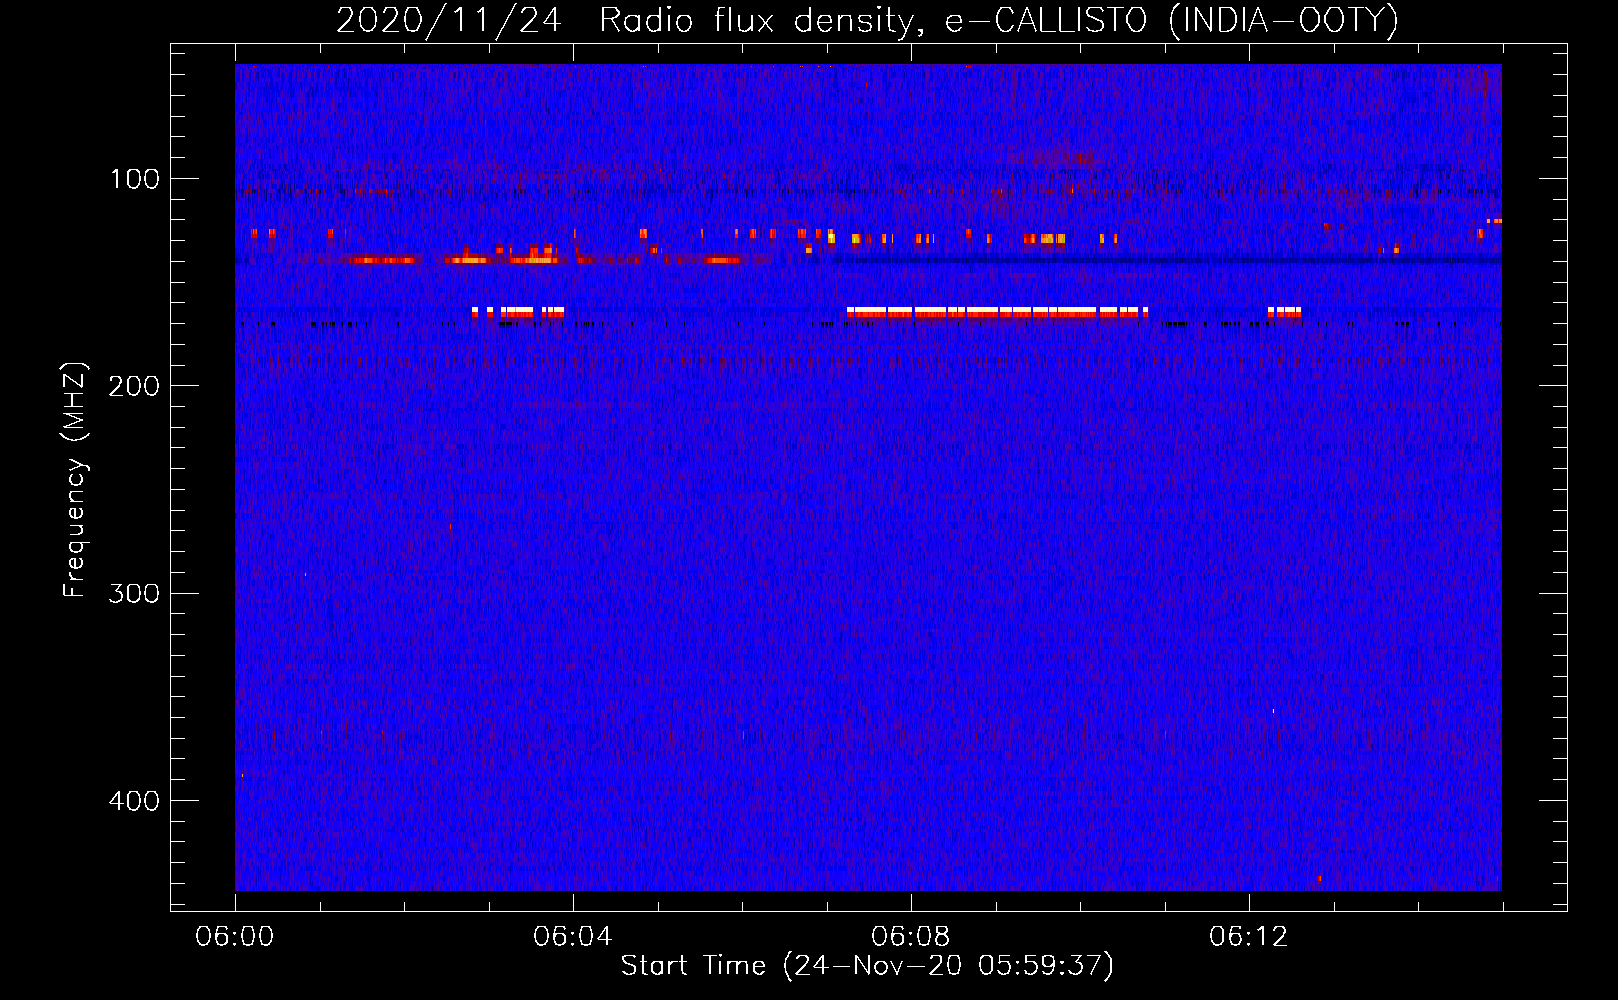Click the 06:04 time axis label

(x=573, y=936)
